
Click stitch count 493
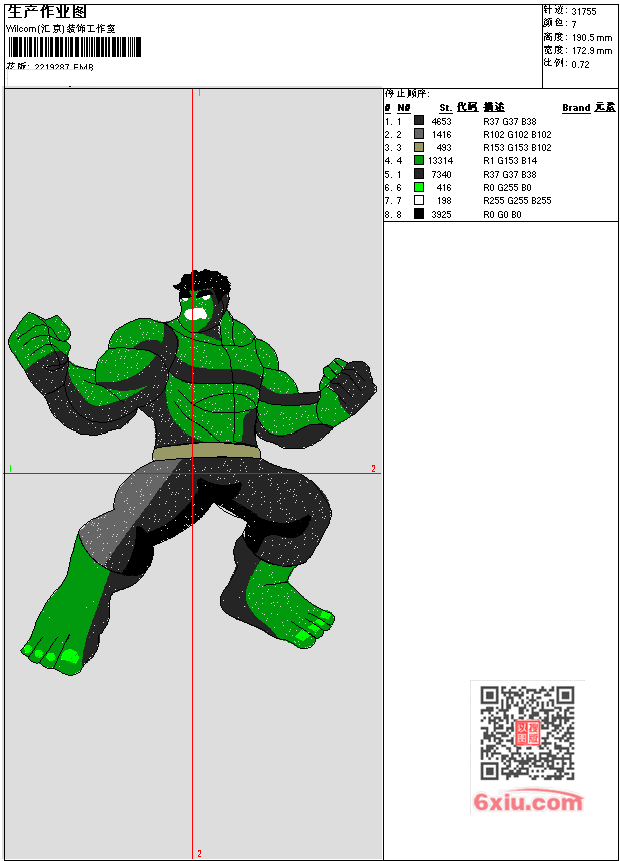point(444,148)
